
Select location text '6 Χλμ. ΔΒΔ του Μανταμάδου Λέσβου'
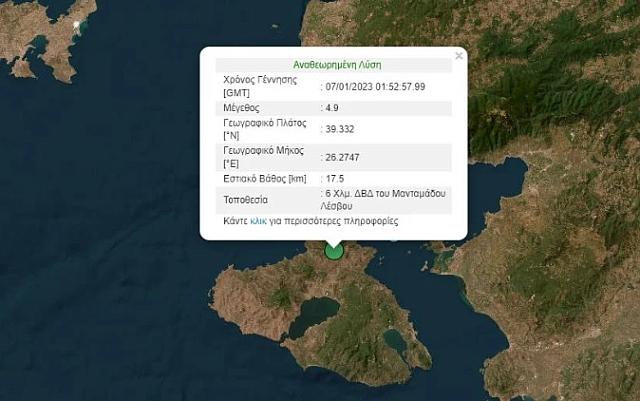[383, 200]
